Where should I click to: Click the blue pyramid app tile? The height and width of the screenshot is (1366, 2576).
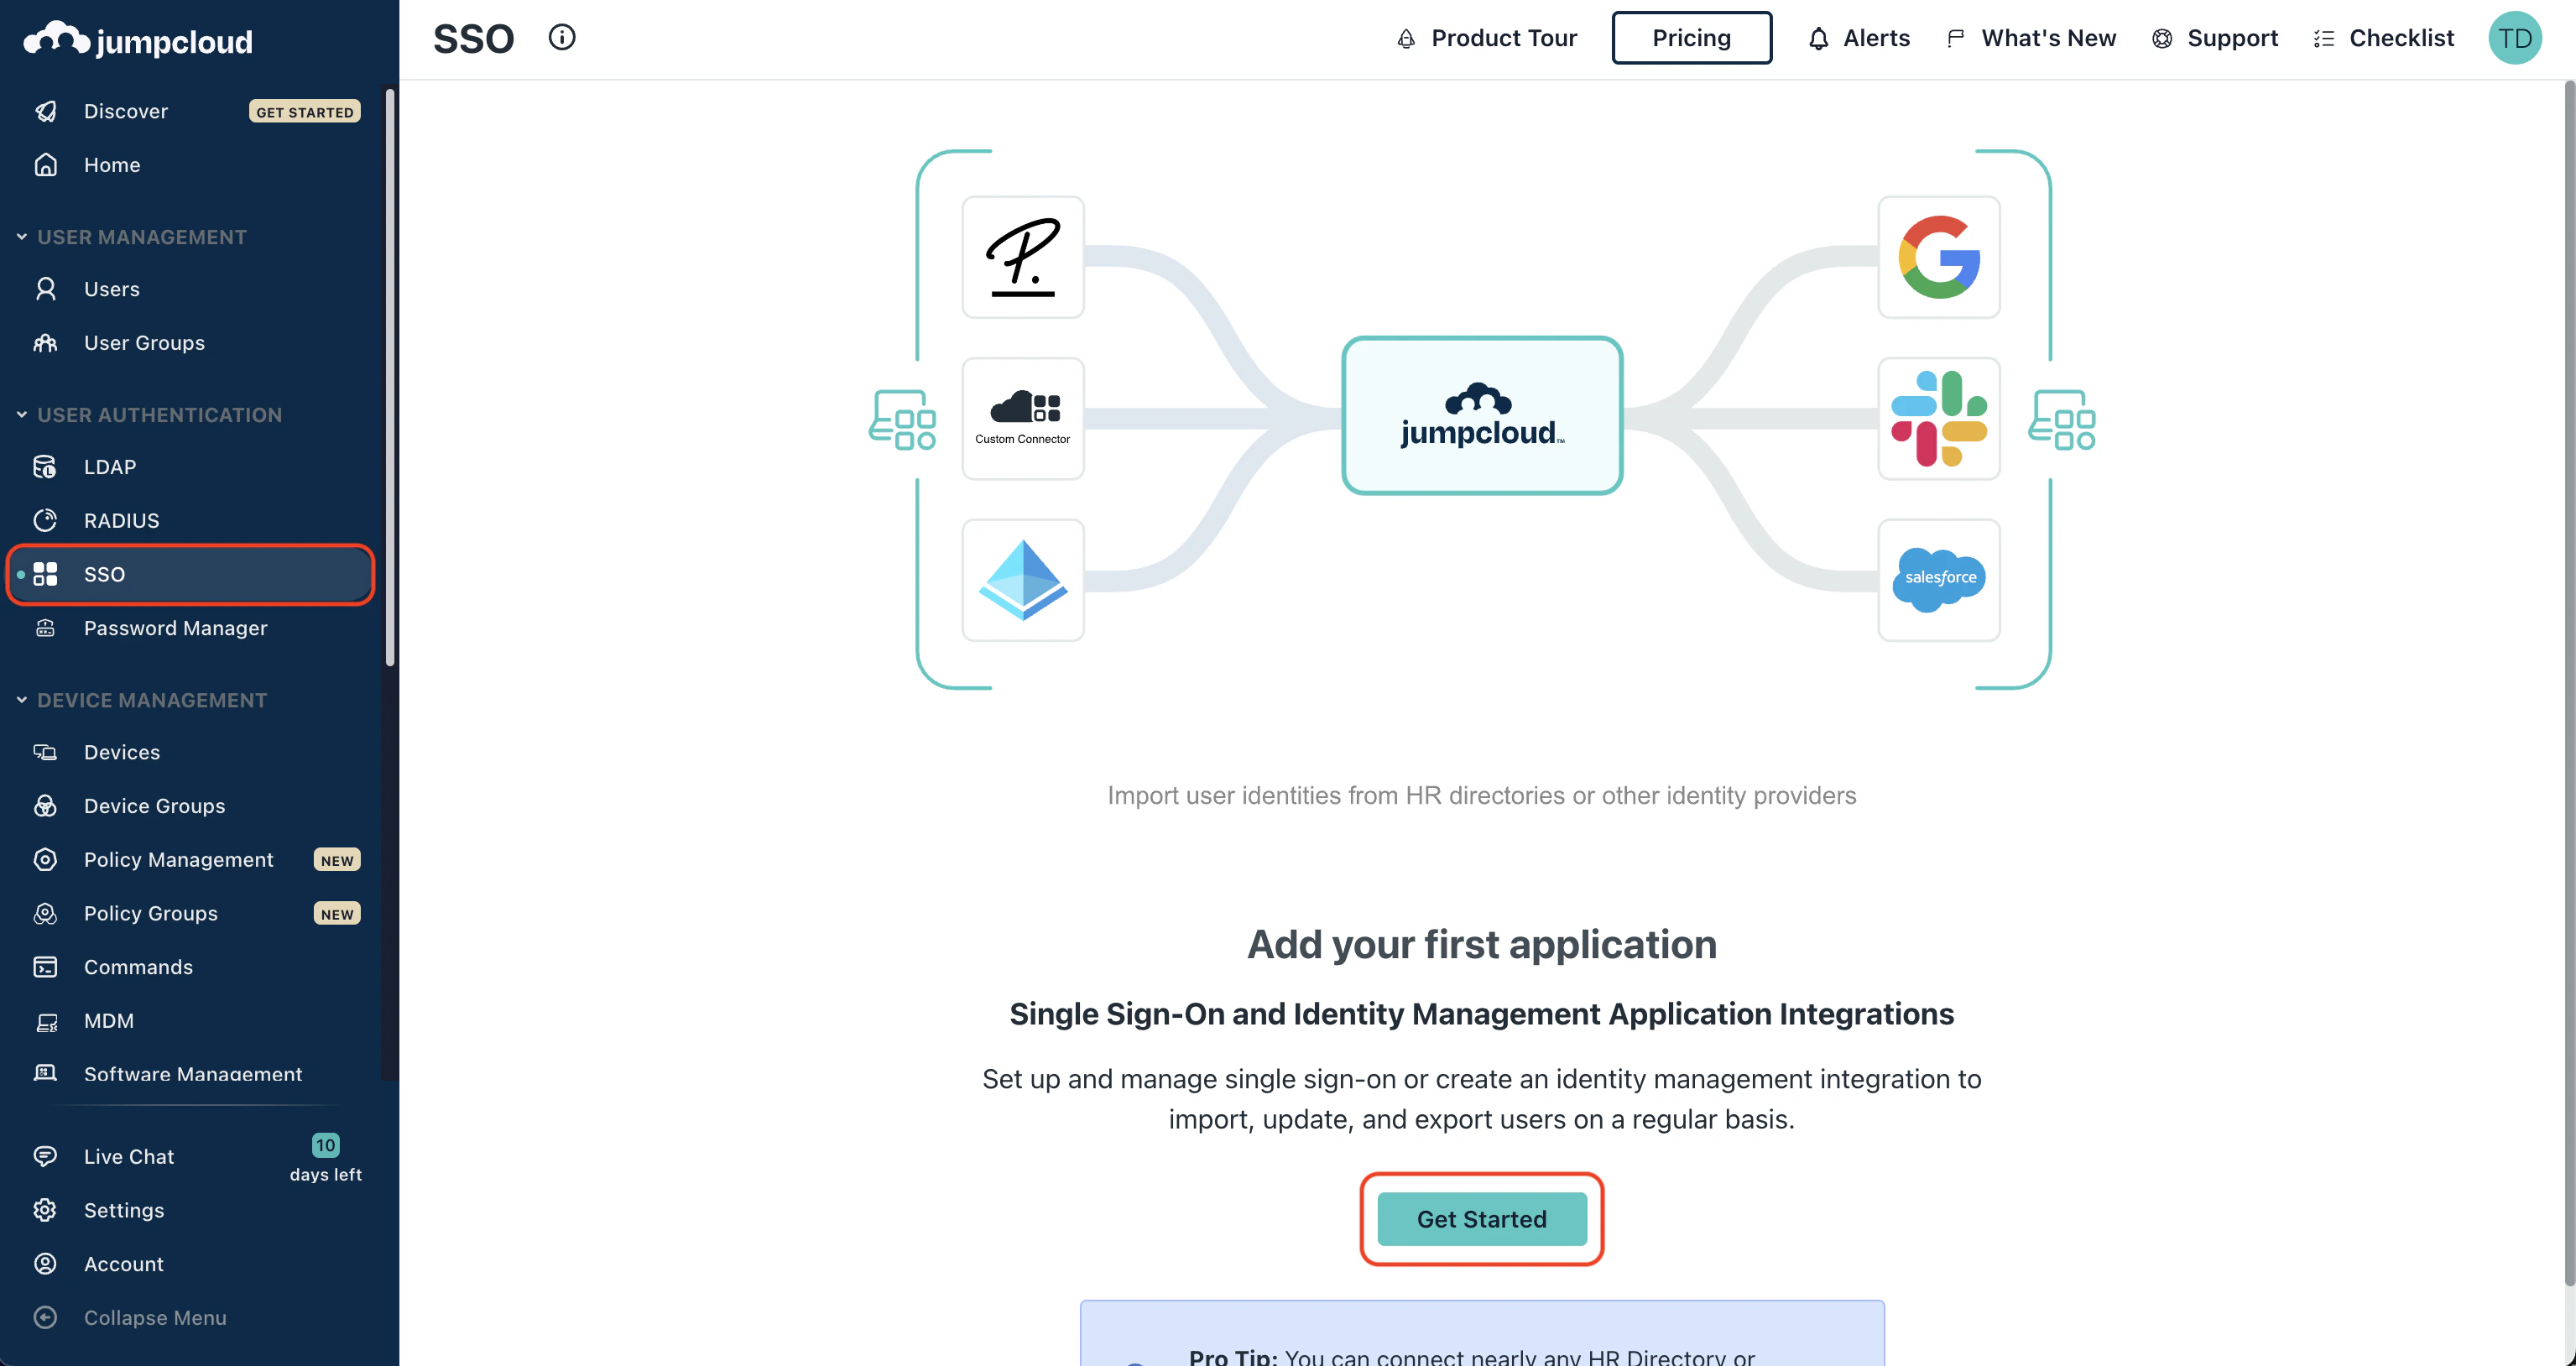point(1022,579)
